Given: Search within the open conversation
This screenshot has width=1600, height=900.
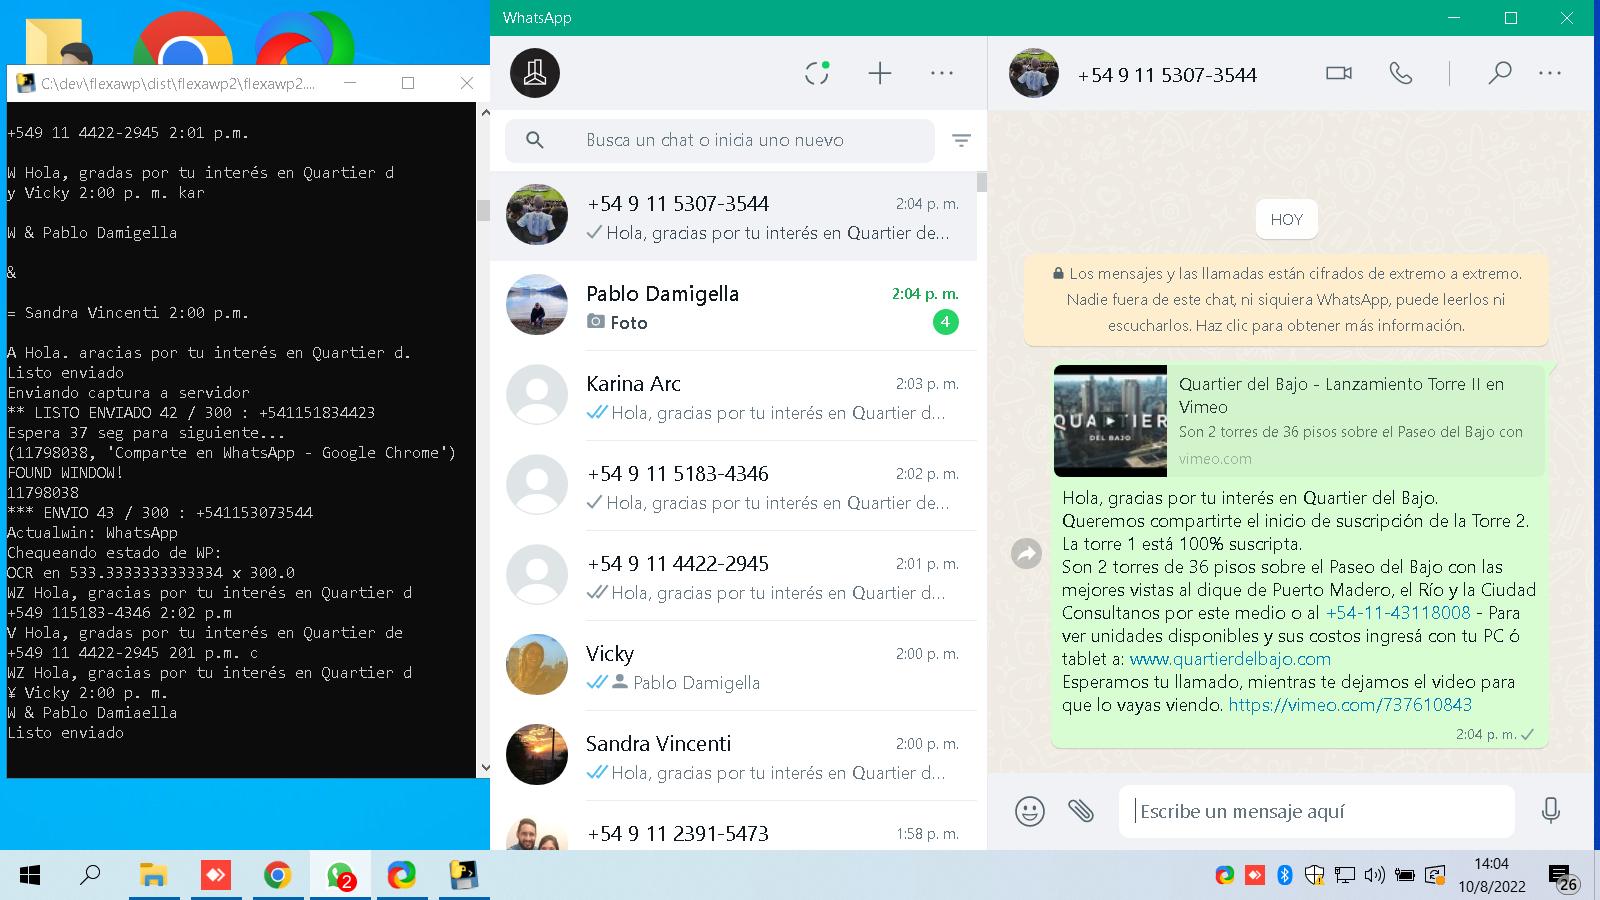Looking at the screenshot, I should [x=1499, y=73].
